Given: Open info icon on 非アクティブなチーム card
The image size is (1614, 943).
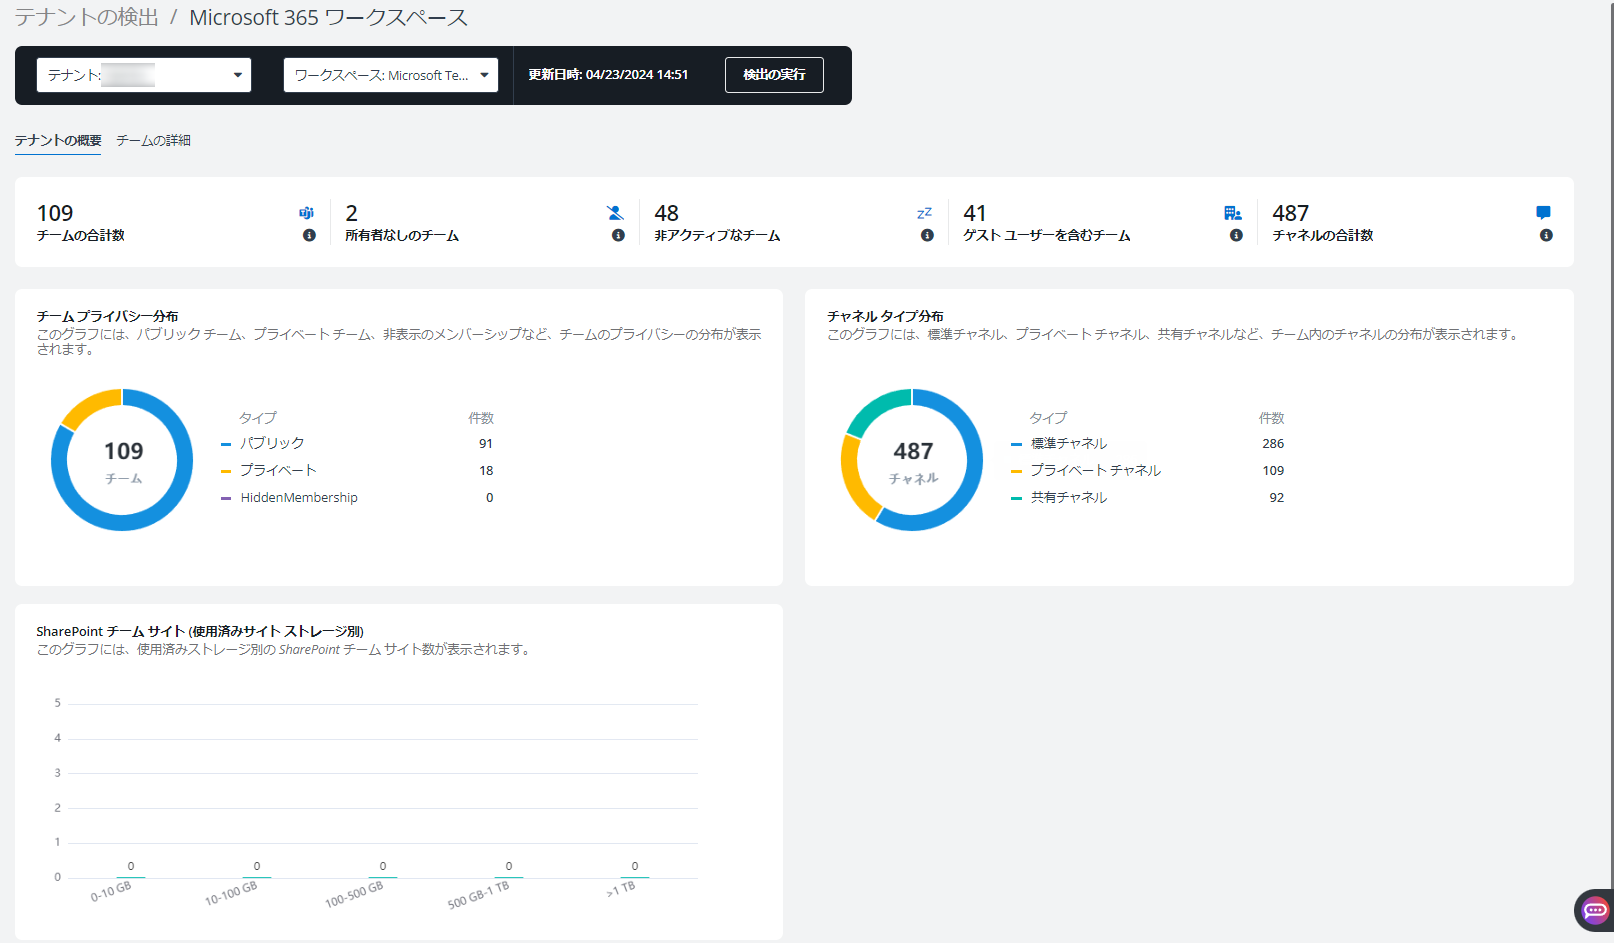Looking at the screenshot, I should point(927,235).
